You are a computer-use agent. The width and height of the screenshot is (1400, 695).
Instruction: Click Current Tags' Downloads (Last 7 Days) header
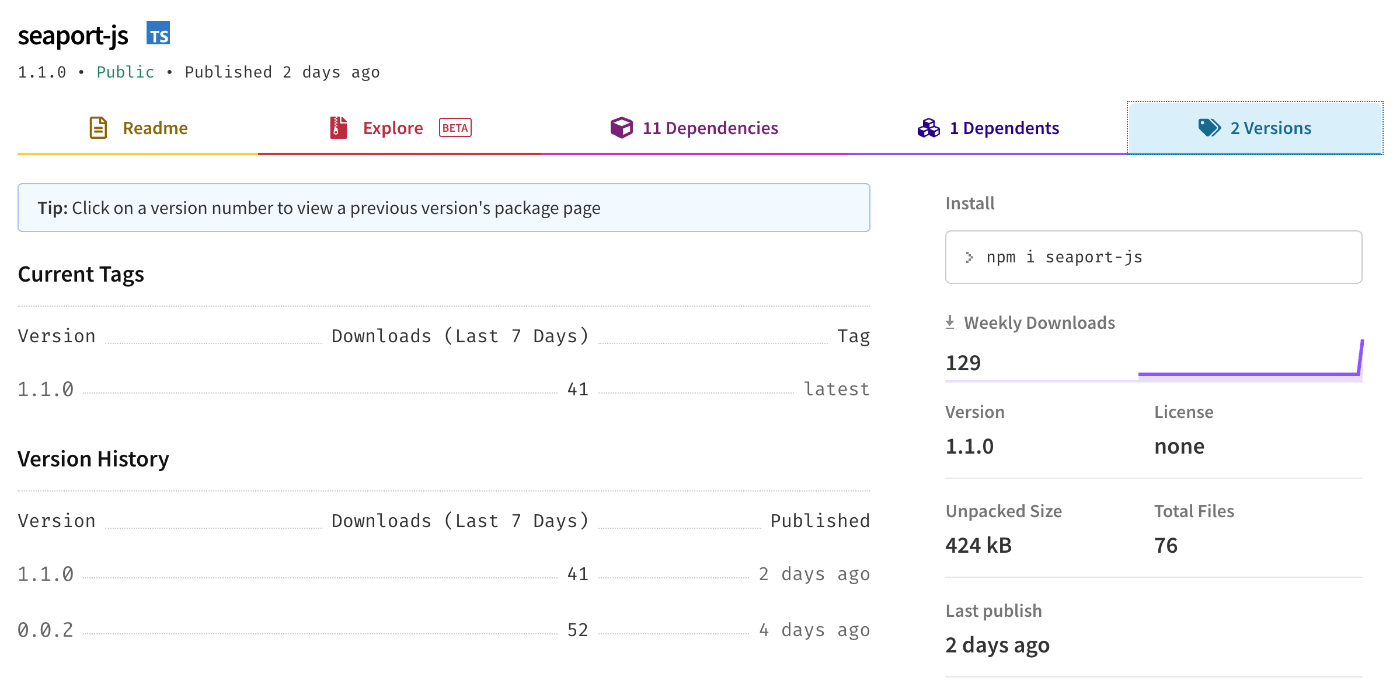(460, 336)
